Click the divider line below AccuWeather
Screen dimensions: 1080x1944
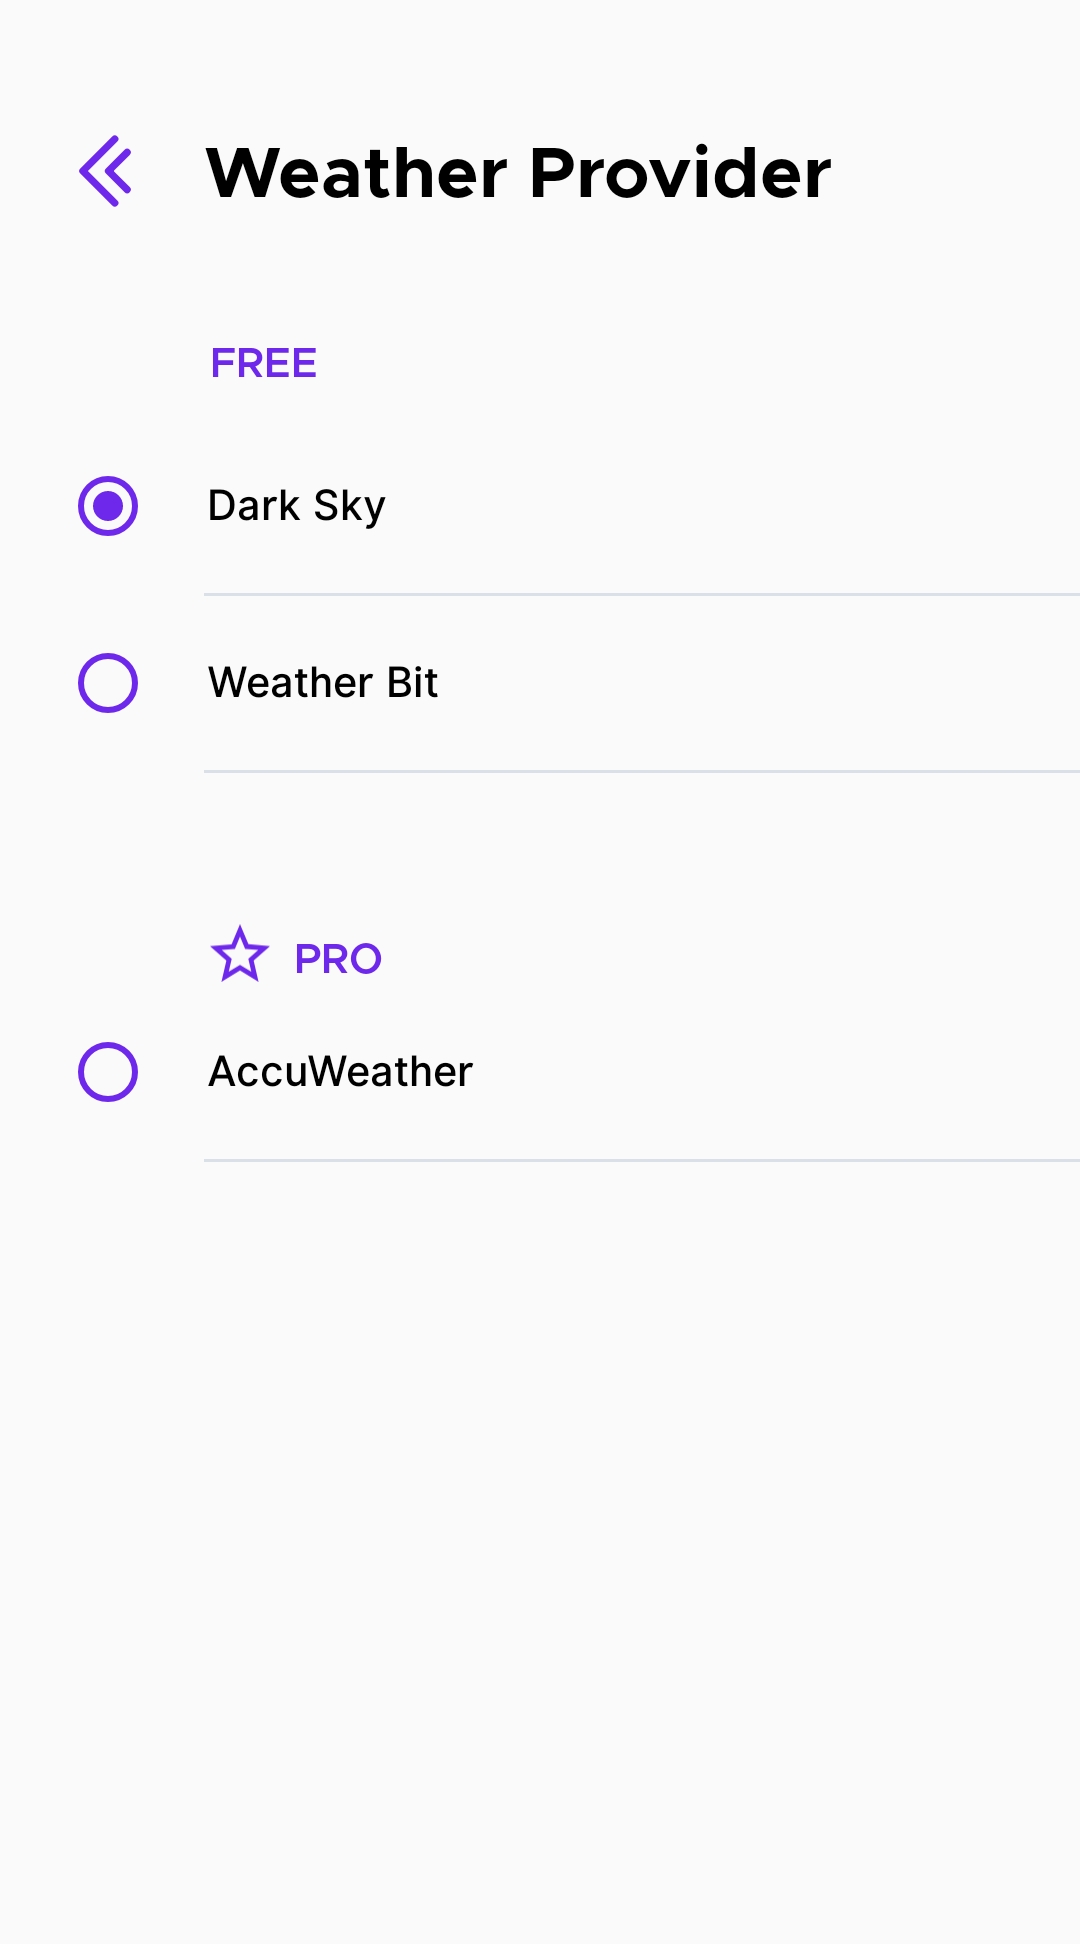pyautogui.click(x=640, y=1161)
